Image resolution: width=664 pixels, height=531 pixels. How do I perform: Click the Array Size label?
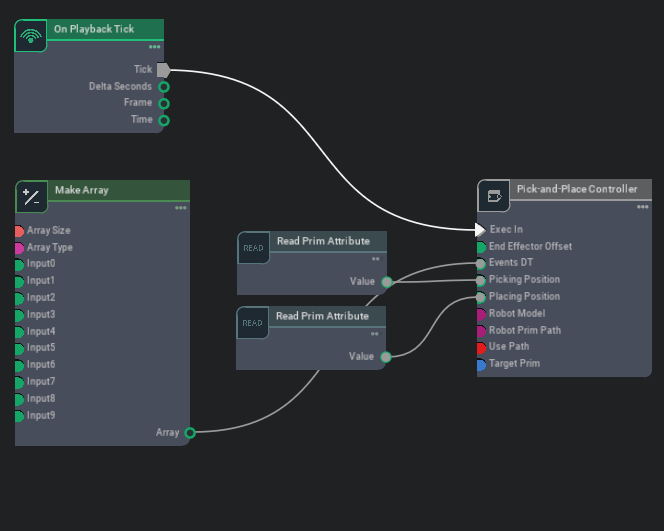[x=49, y=230]
